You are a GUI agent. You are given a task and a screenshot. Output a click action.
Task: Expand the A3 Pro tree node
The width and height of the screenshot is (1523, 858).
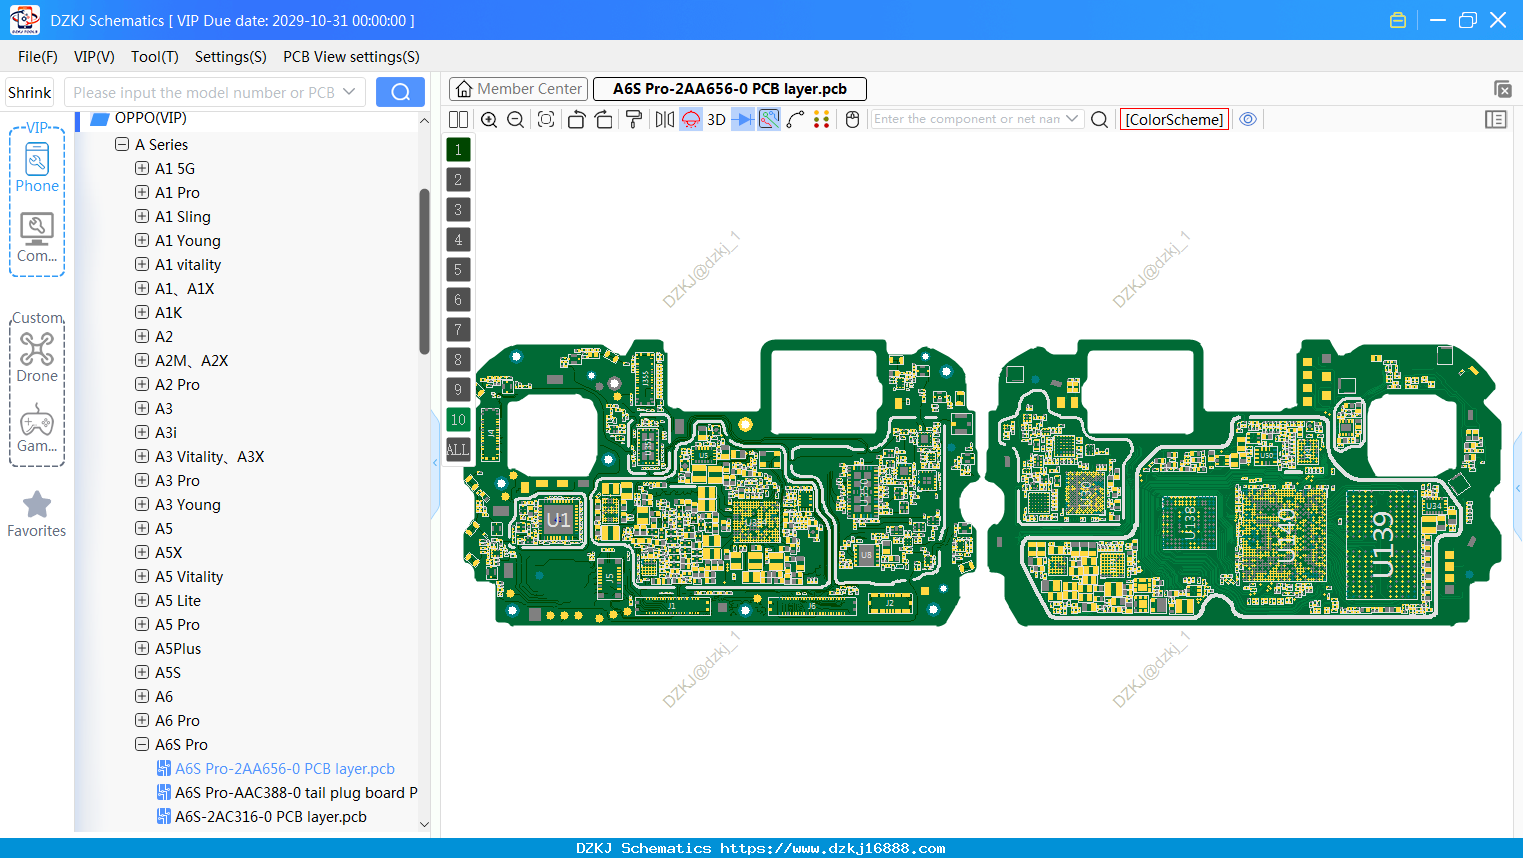point(142,480)
